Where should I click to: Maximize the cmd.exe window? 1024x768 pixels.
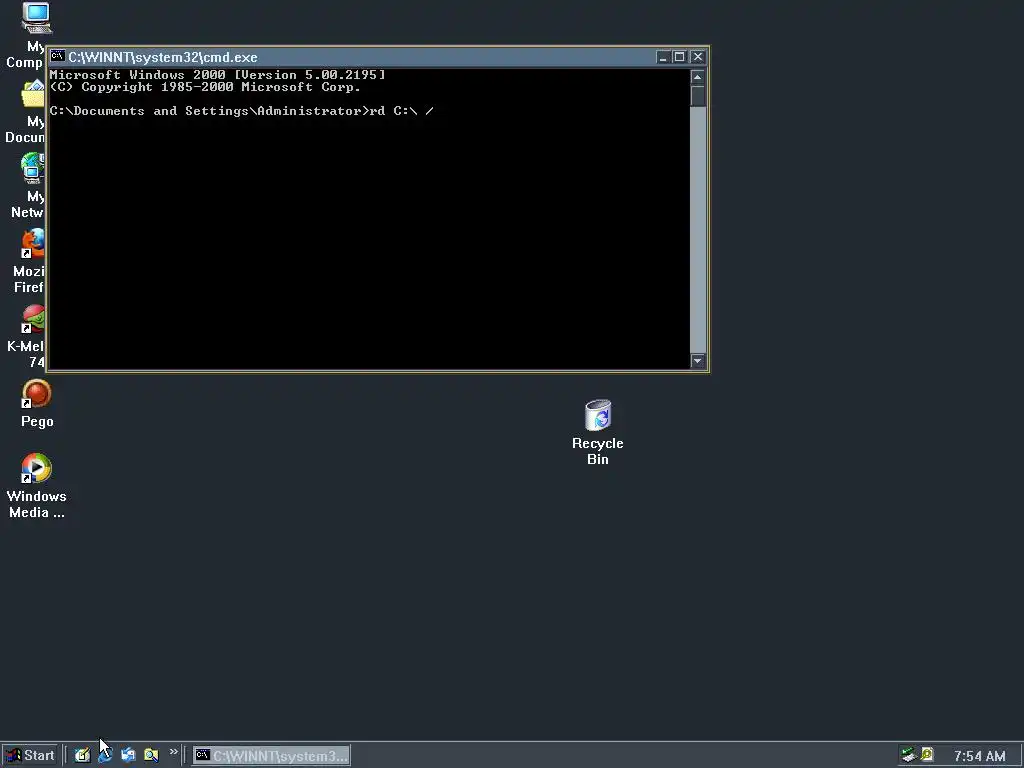(x=679, y=57)
